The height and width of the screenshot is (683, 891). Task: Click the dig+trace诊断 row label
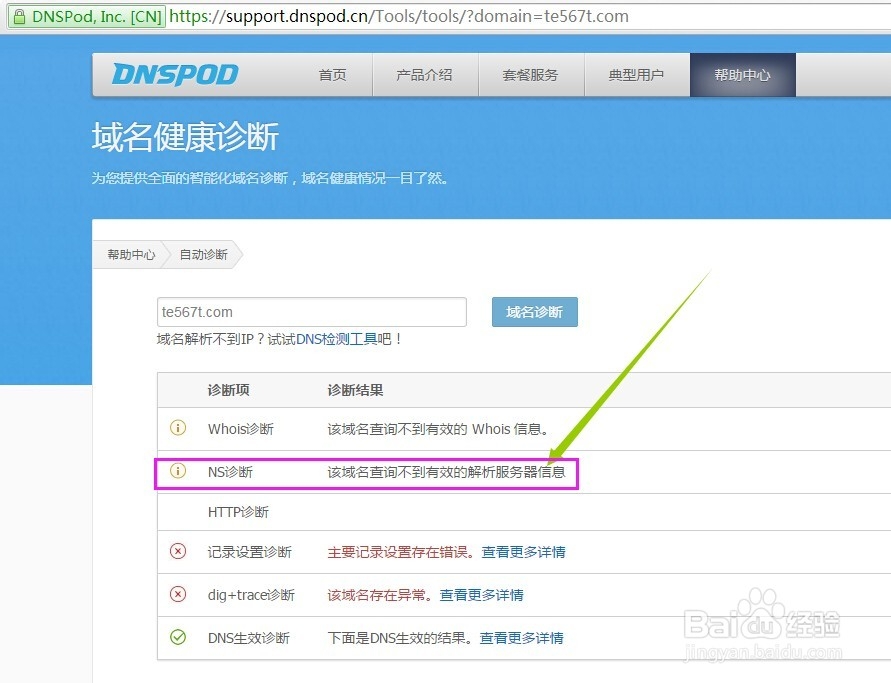click(x=251, y=595)
